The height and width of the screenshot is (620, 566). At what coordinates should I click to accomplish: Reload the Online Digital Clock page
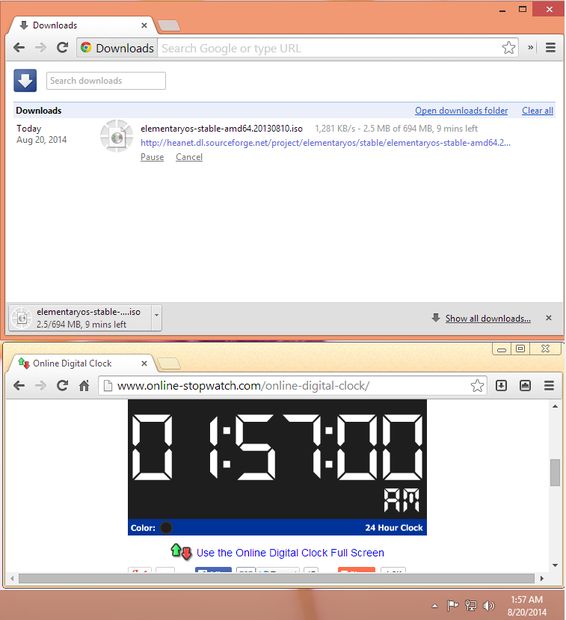point(62,386)
